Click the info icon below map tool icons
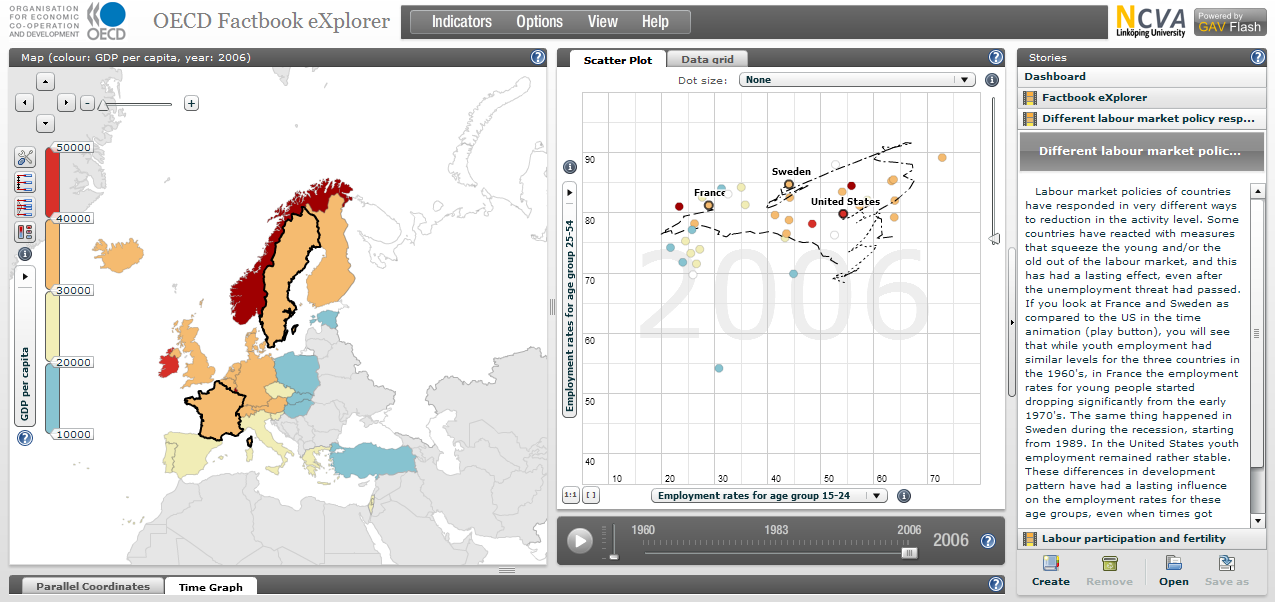This screenshot has width=1275, height=602. tap(25, 254)
